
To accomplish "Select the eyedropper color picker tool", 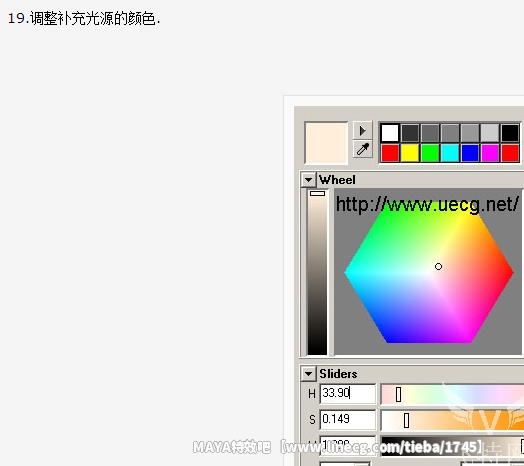I will point(363,149).
